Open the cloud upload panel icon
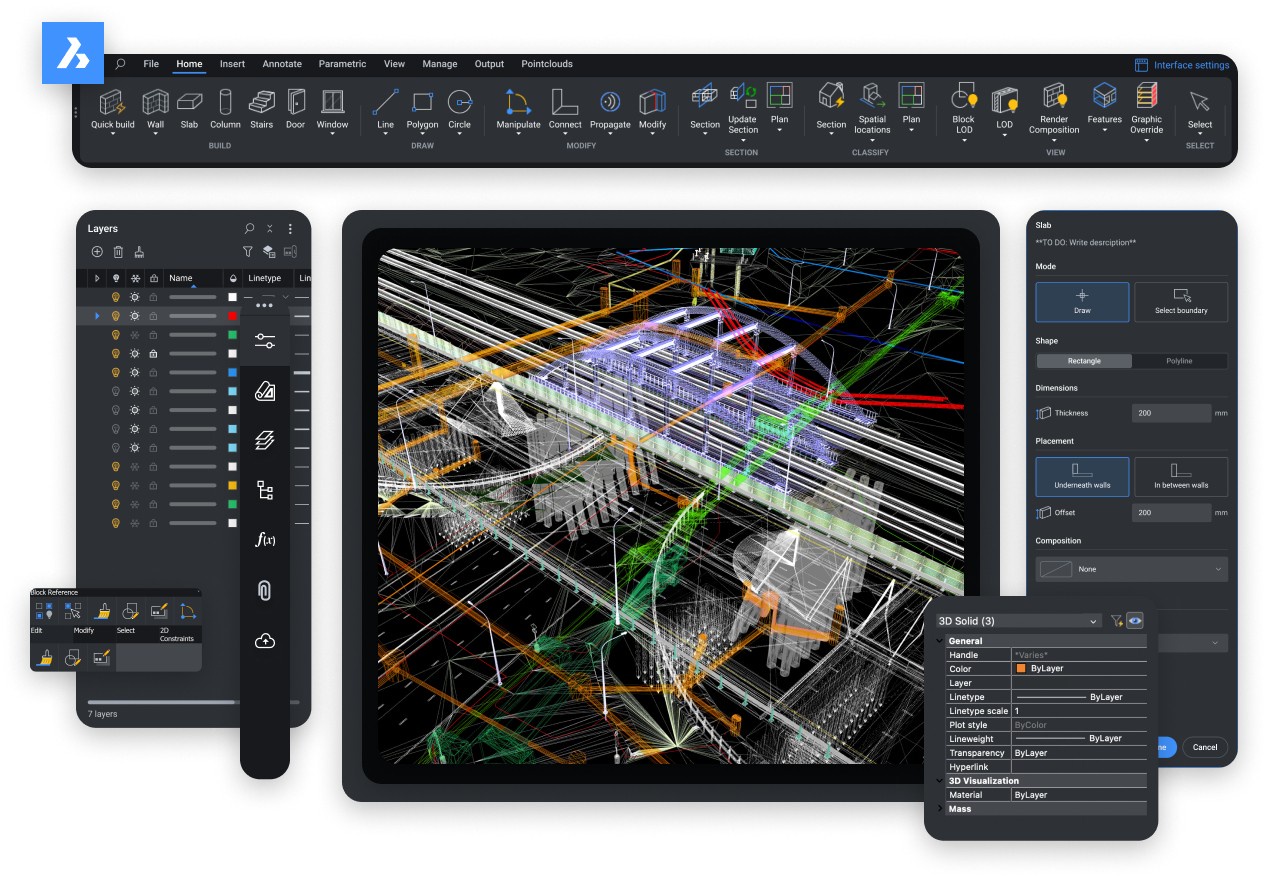The image size is (1268, 879). (265, 641)
